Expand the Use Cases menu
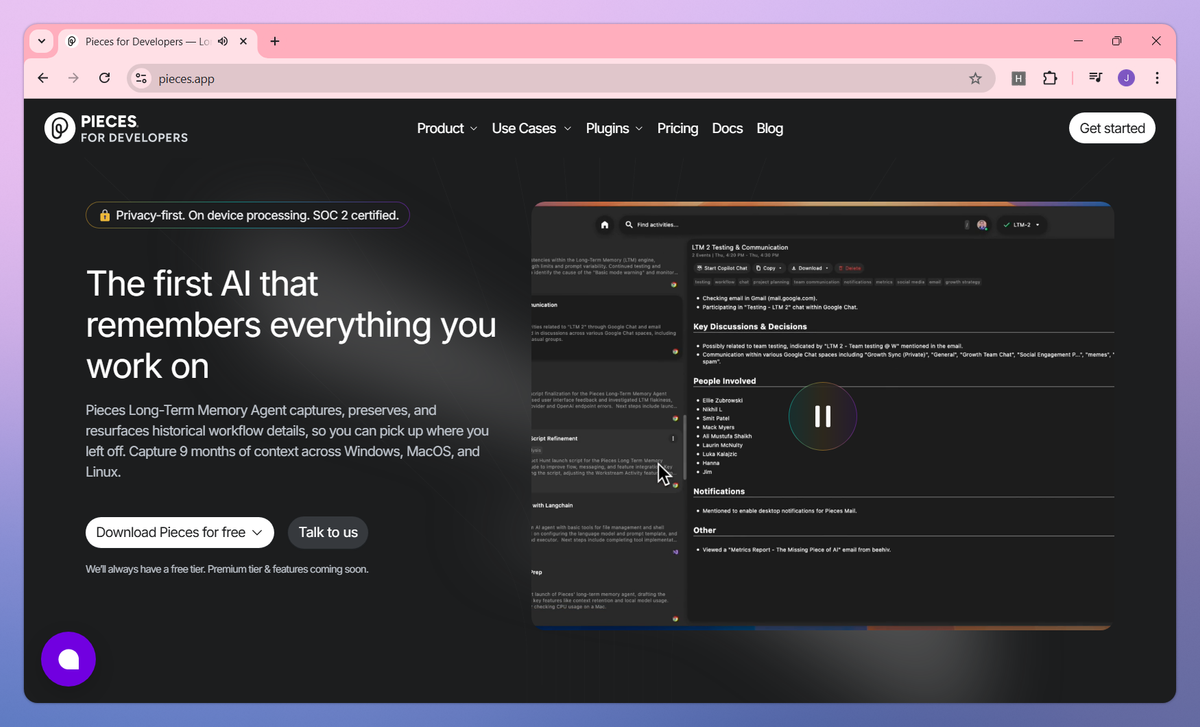 pos(532,128)
